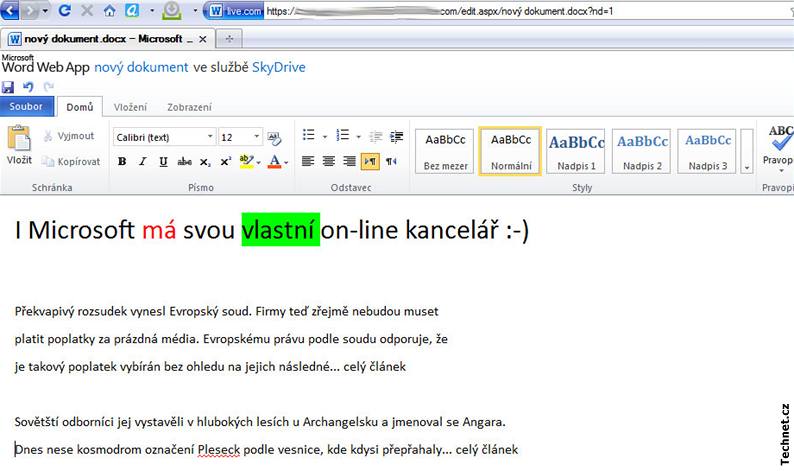Undo the last action with the arrow icon
The height and width of the screenshot is (471, 794).
[28, 87]
